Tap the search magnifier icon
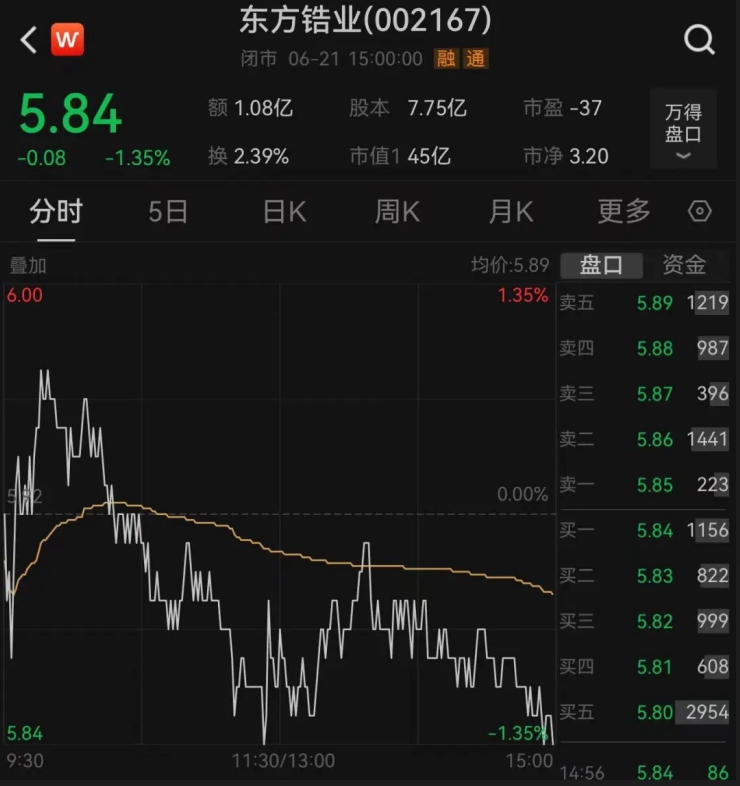The height and width of the screenshot is (786, 740). click(699, 40)
